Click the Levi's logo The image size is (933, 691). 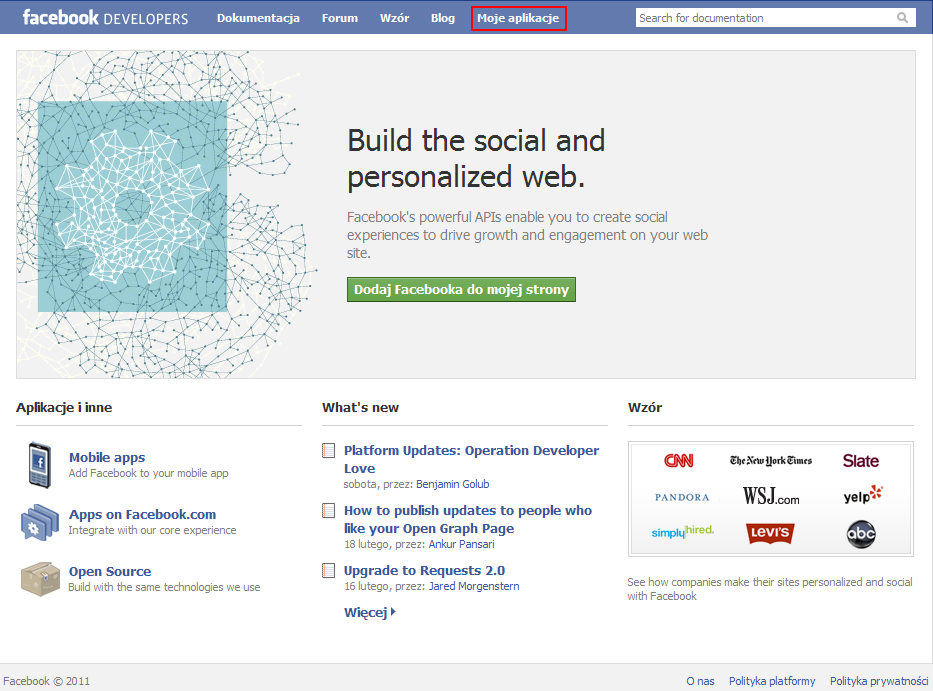pyautogui.click(x=770, y=533)
